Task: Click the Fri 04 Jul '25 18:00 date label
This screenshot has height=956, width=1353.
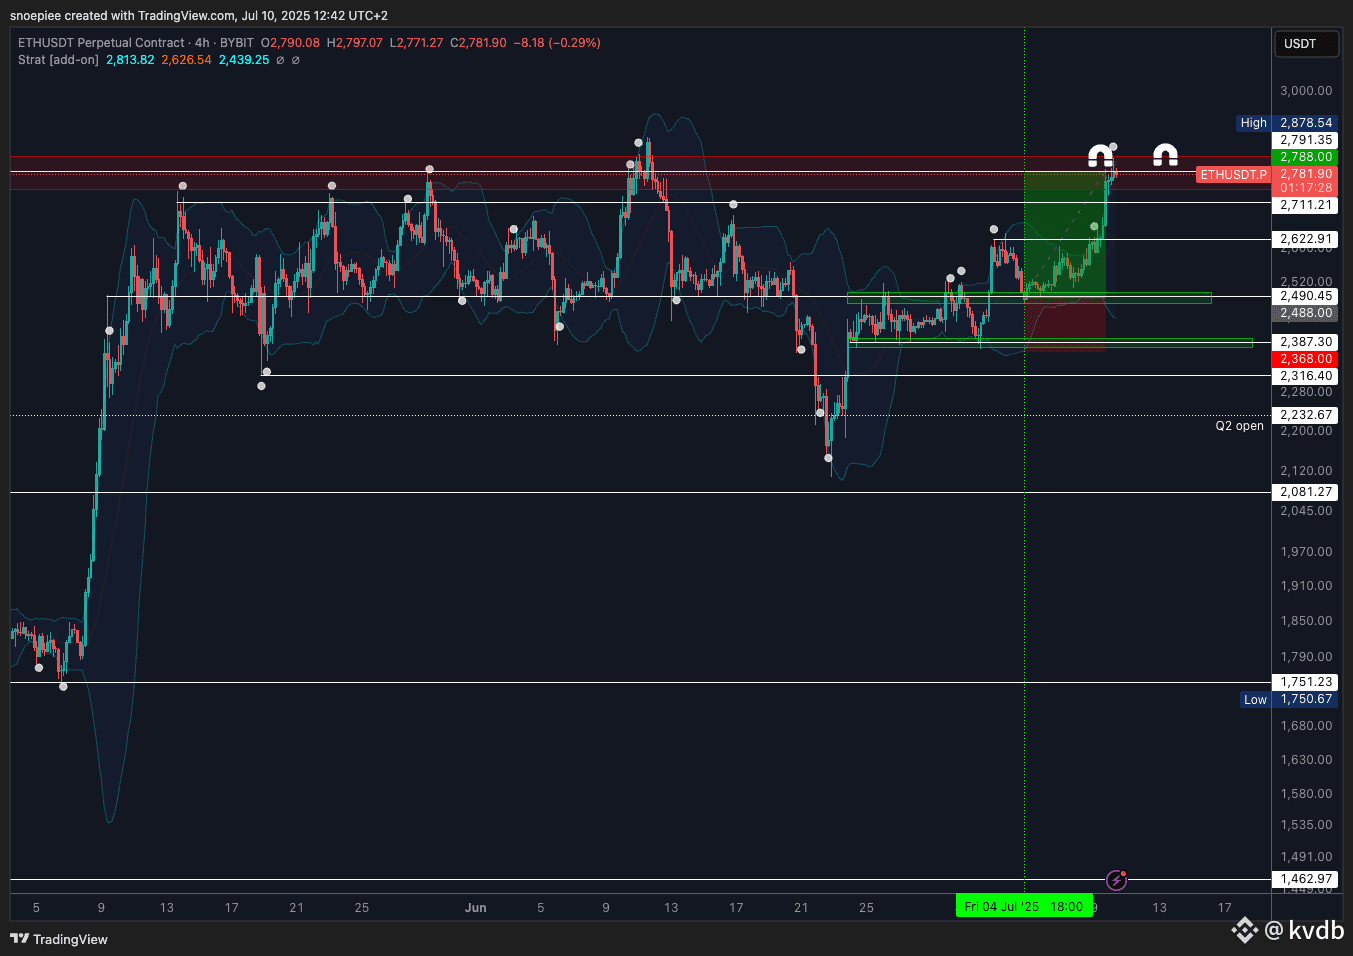Action: (1024, 907)
